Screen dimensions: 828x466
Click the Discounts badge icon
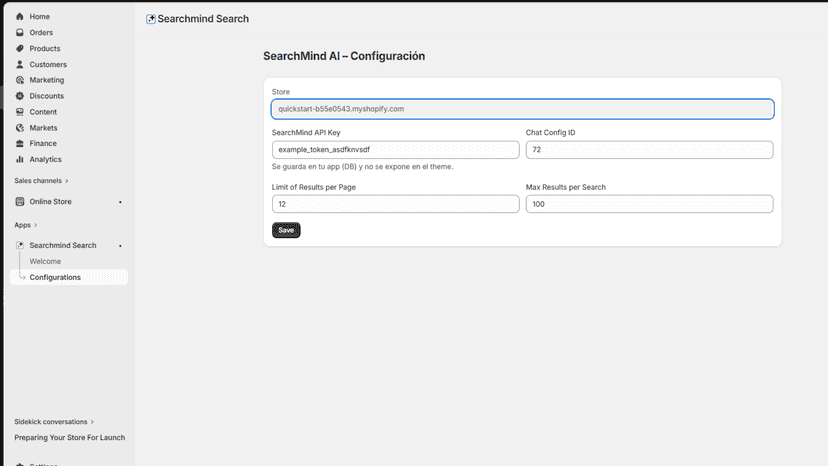pyautogui.click(x=20, y=96)
